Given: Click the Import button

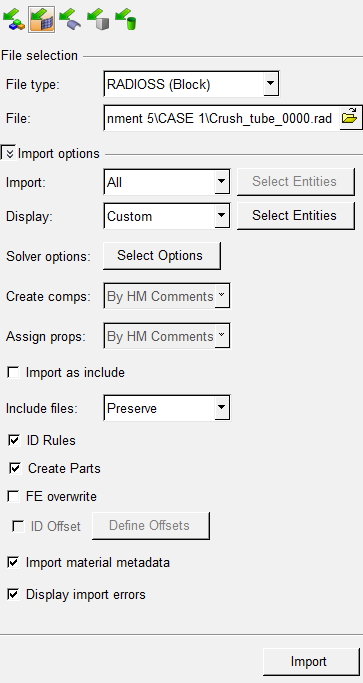Looking at the screenshot, I should 311,662.
